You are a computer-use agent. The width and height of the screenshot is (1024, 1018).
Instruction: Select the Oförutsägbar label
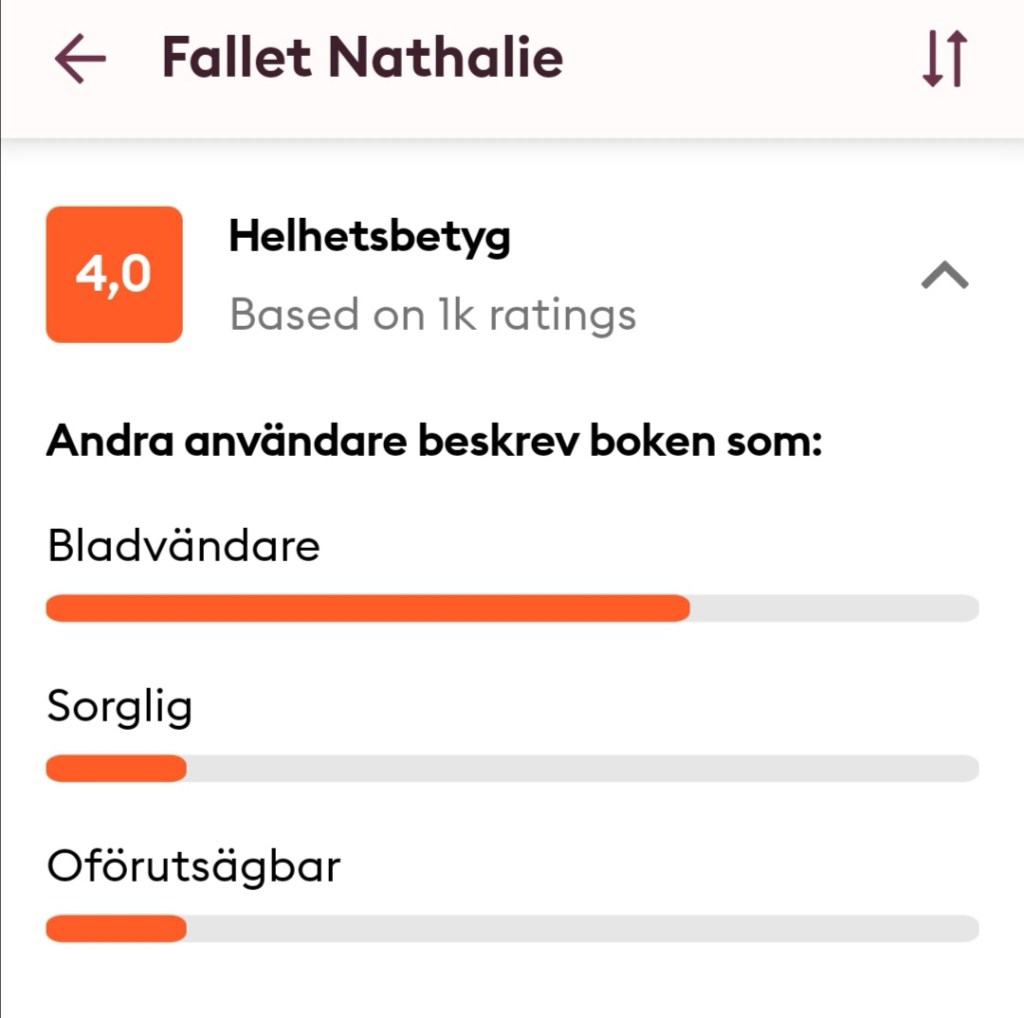tap(193, 866)
